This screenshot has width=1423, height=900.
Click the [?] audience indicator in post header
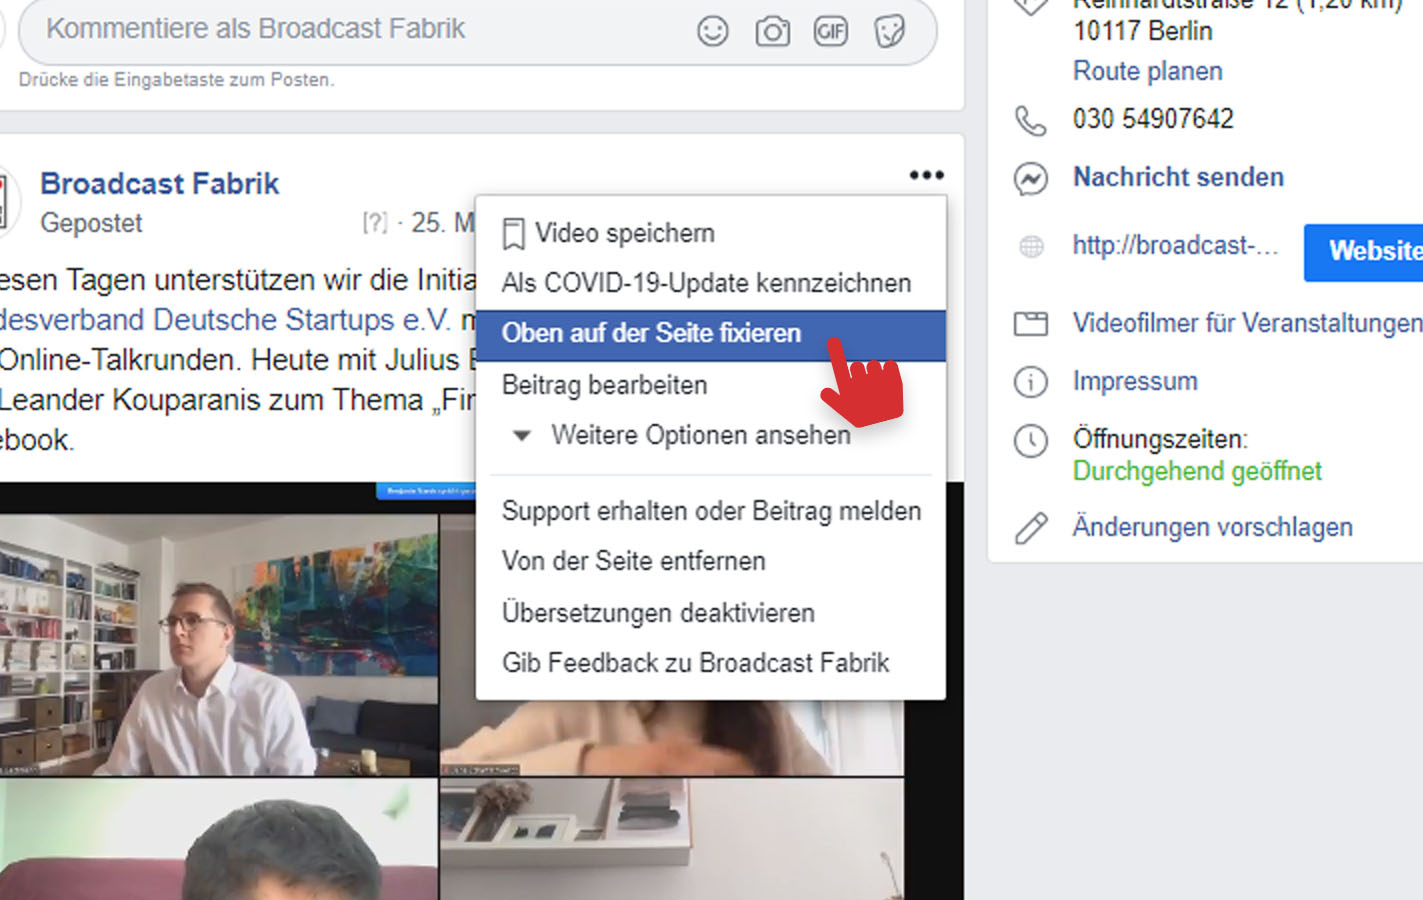pos(374,223)
